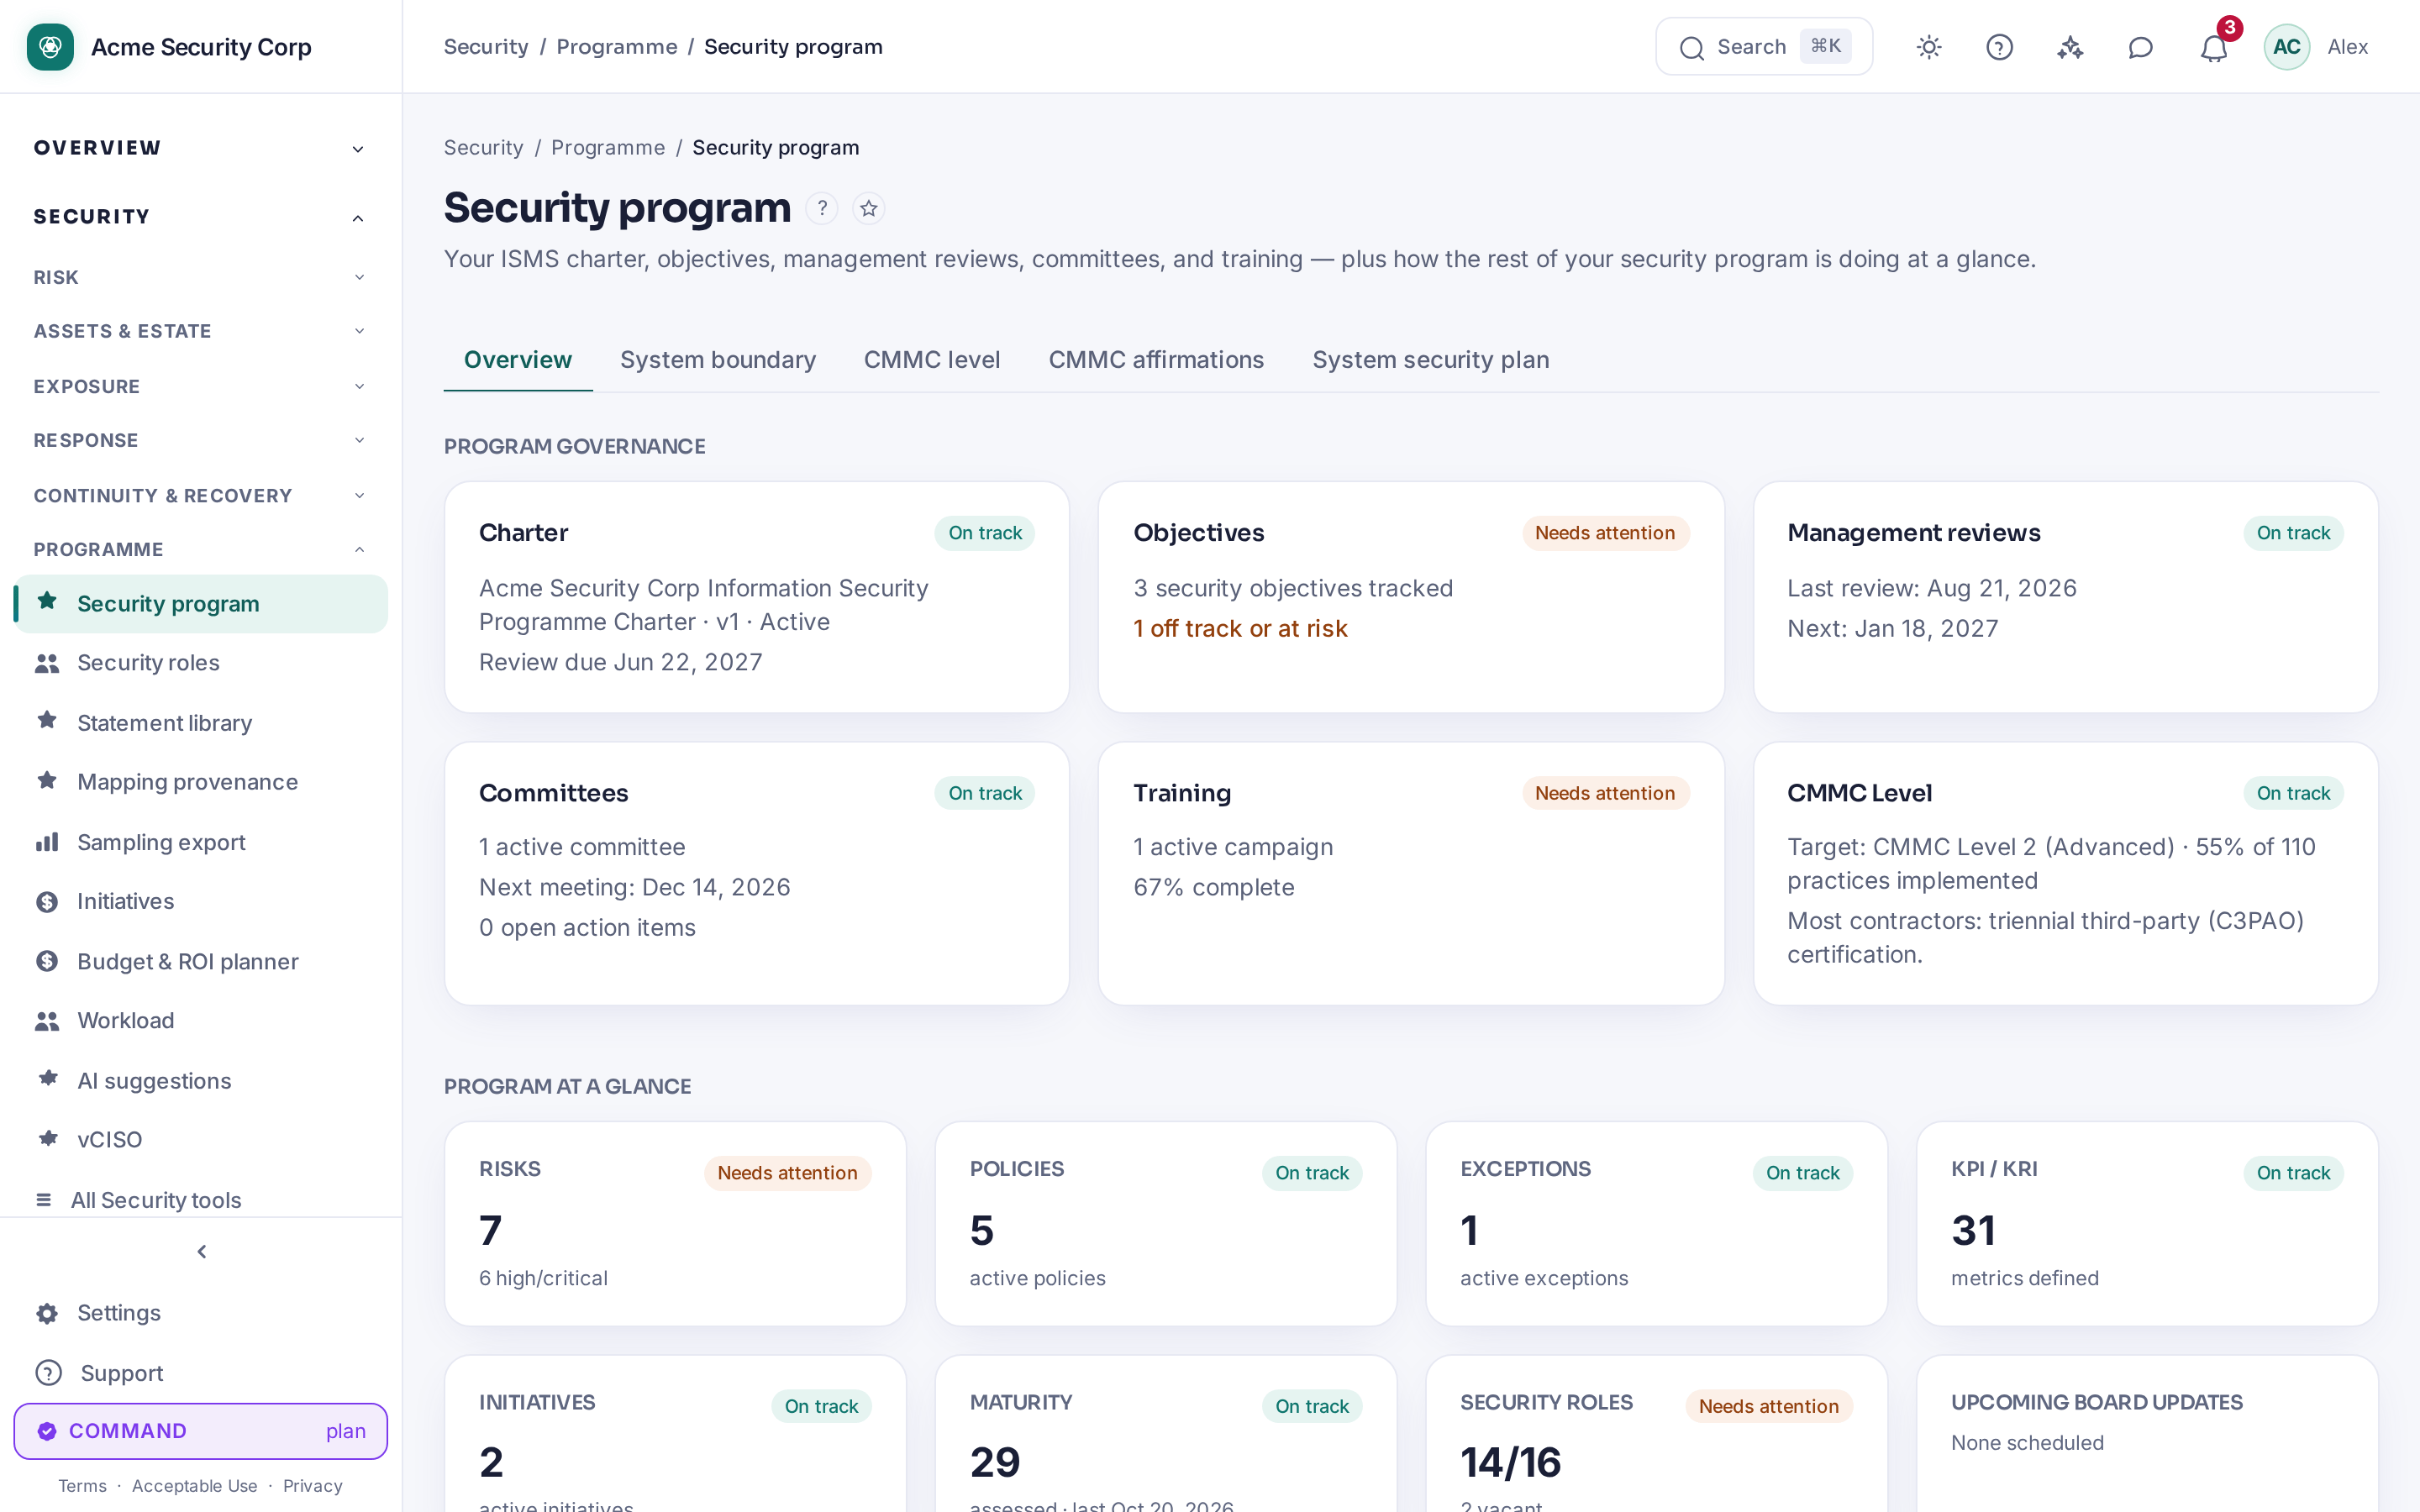Click the Search field in top bar
The width and height of the screenshot is (2420, 1512).
(x=1764, y=47)
